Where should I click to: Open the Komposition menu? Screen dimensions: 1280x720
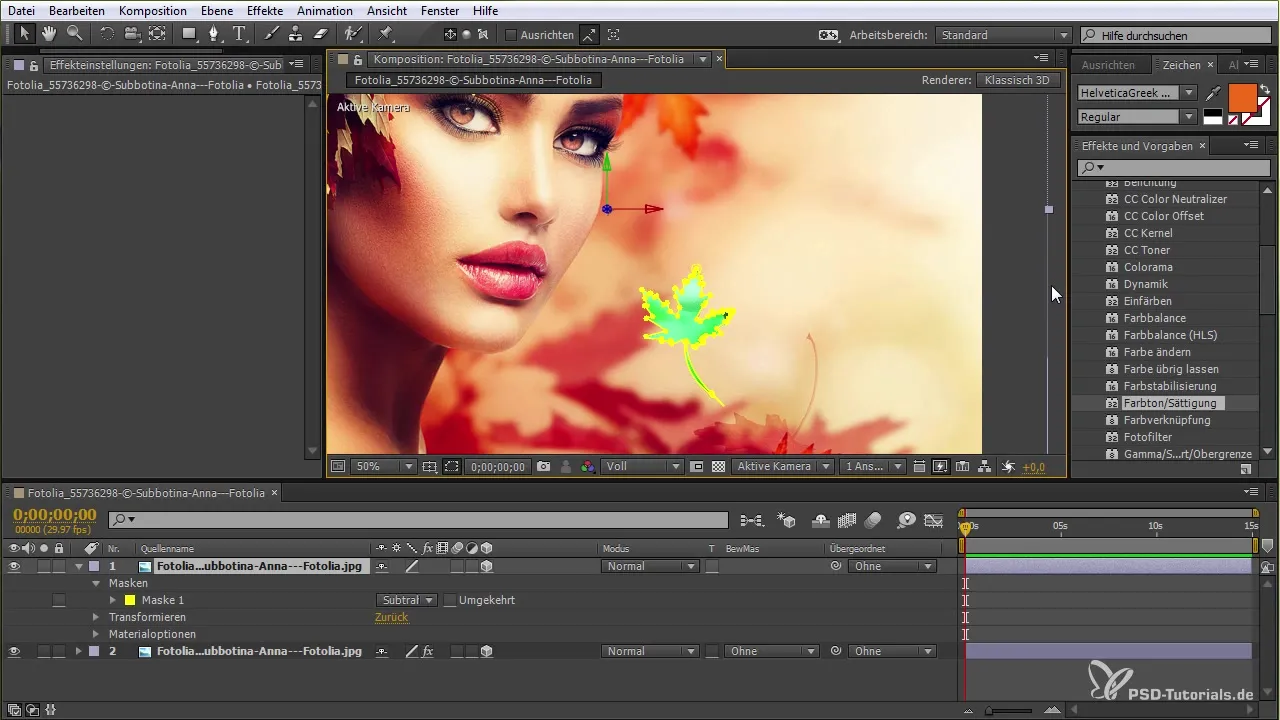tap(152, 10)
